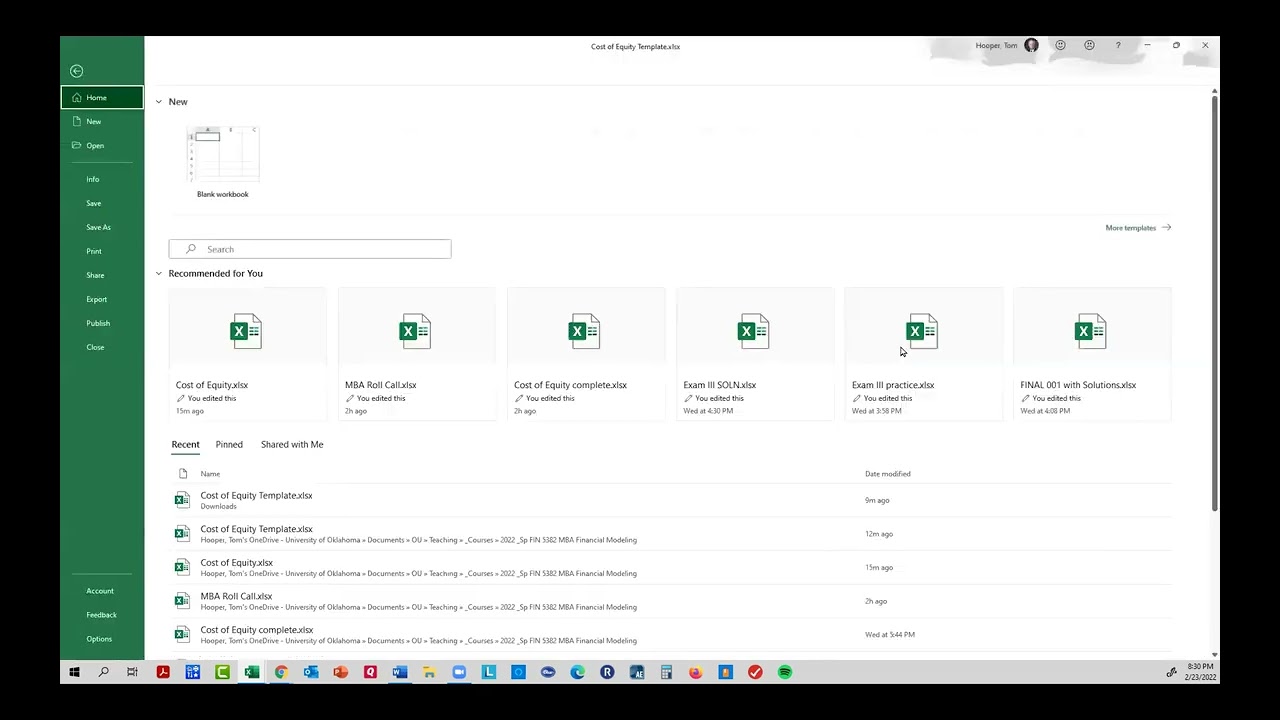
Task: Open FINAL 001 with Solutions.xlsx card
Action: click(1092, 353)
